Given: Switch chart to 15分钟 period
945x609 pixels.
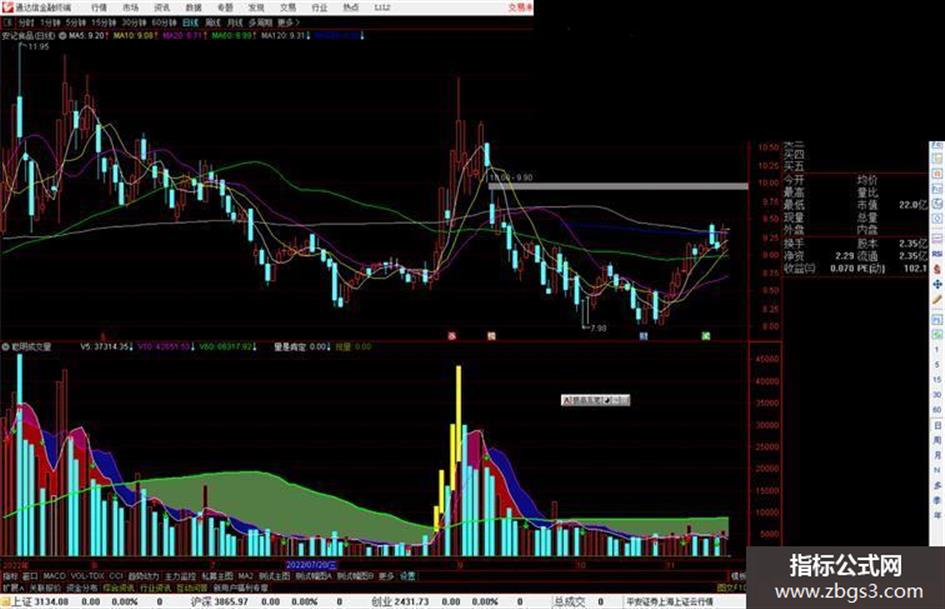Looking at the screenshot, I should (x=103, y=22).
